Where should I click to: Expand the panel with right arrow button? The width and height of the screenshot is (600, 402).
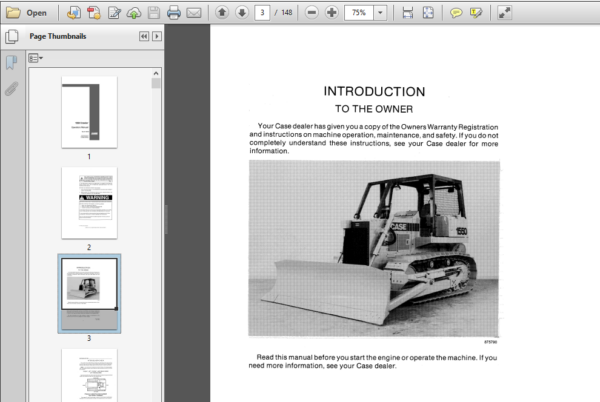pos(157,36)
